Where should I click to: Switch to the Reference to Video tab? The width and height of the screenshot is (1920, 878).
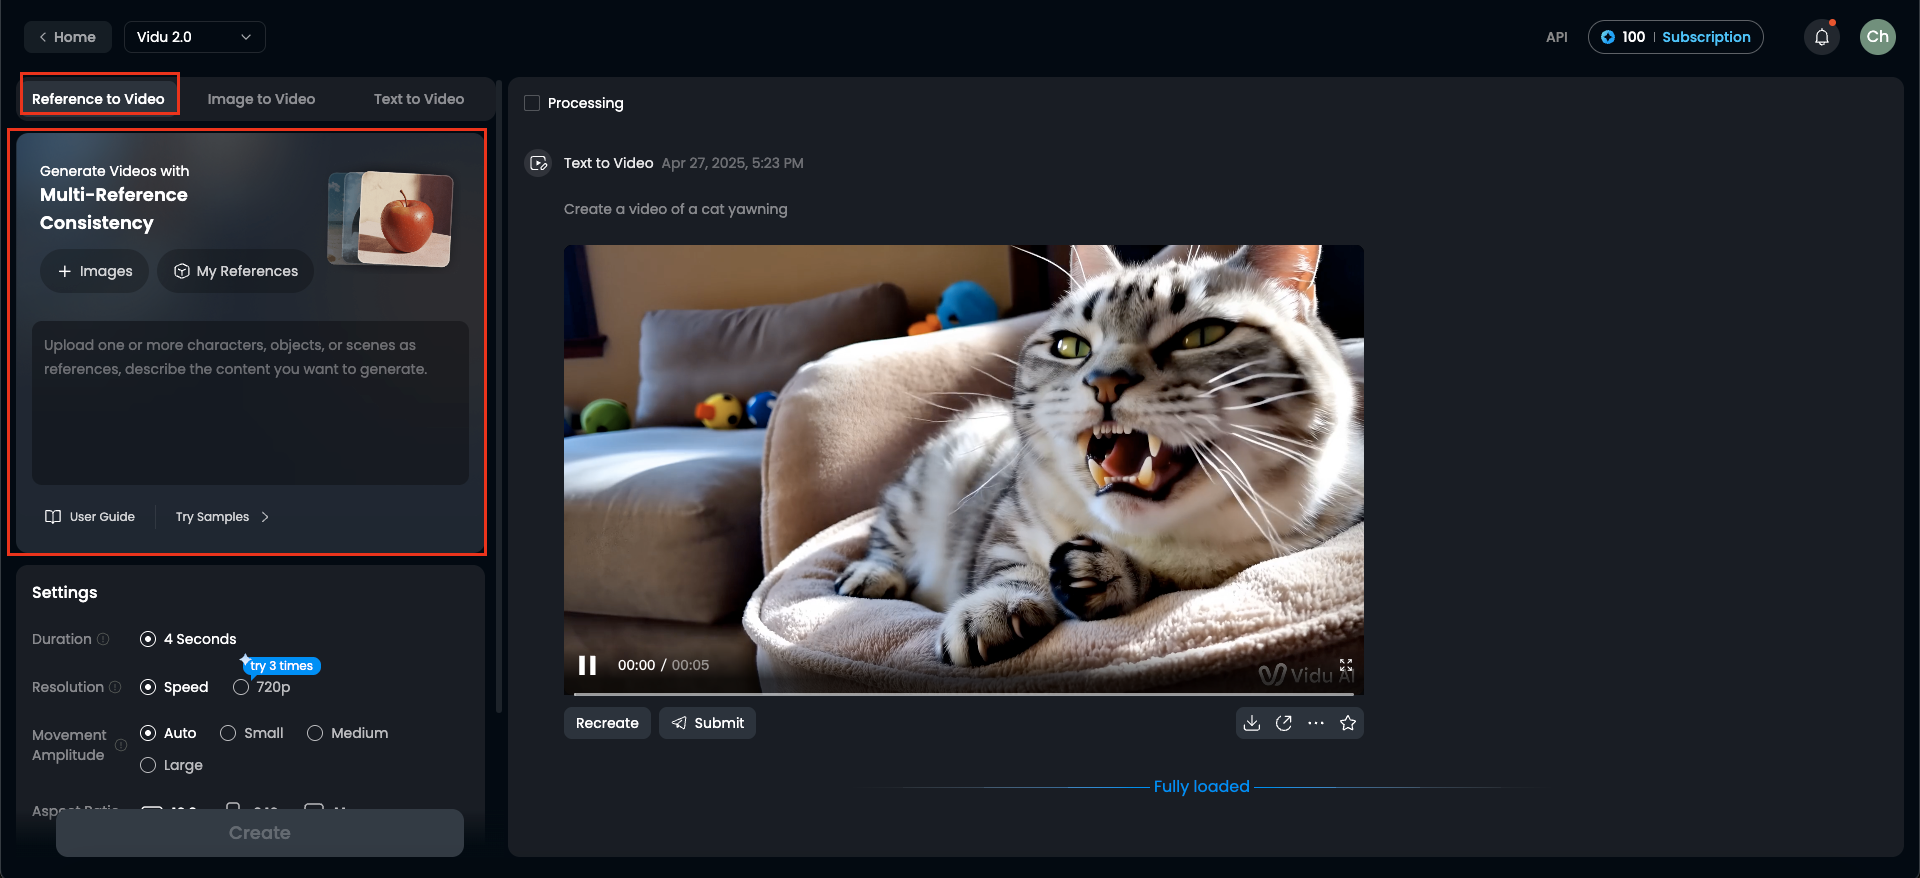98,99
